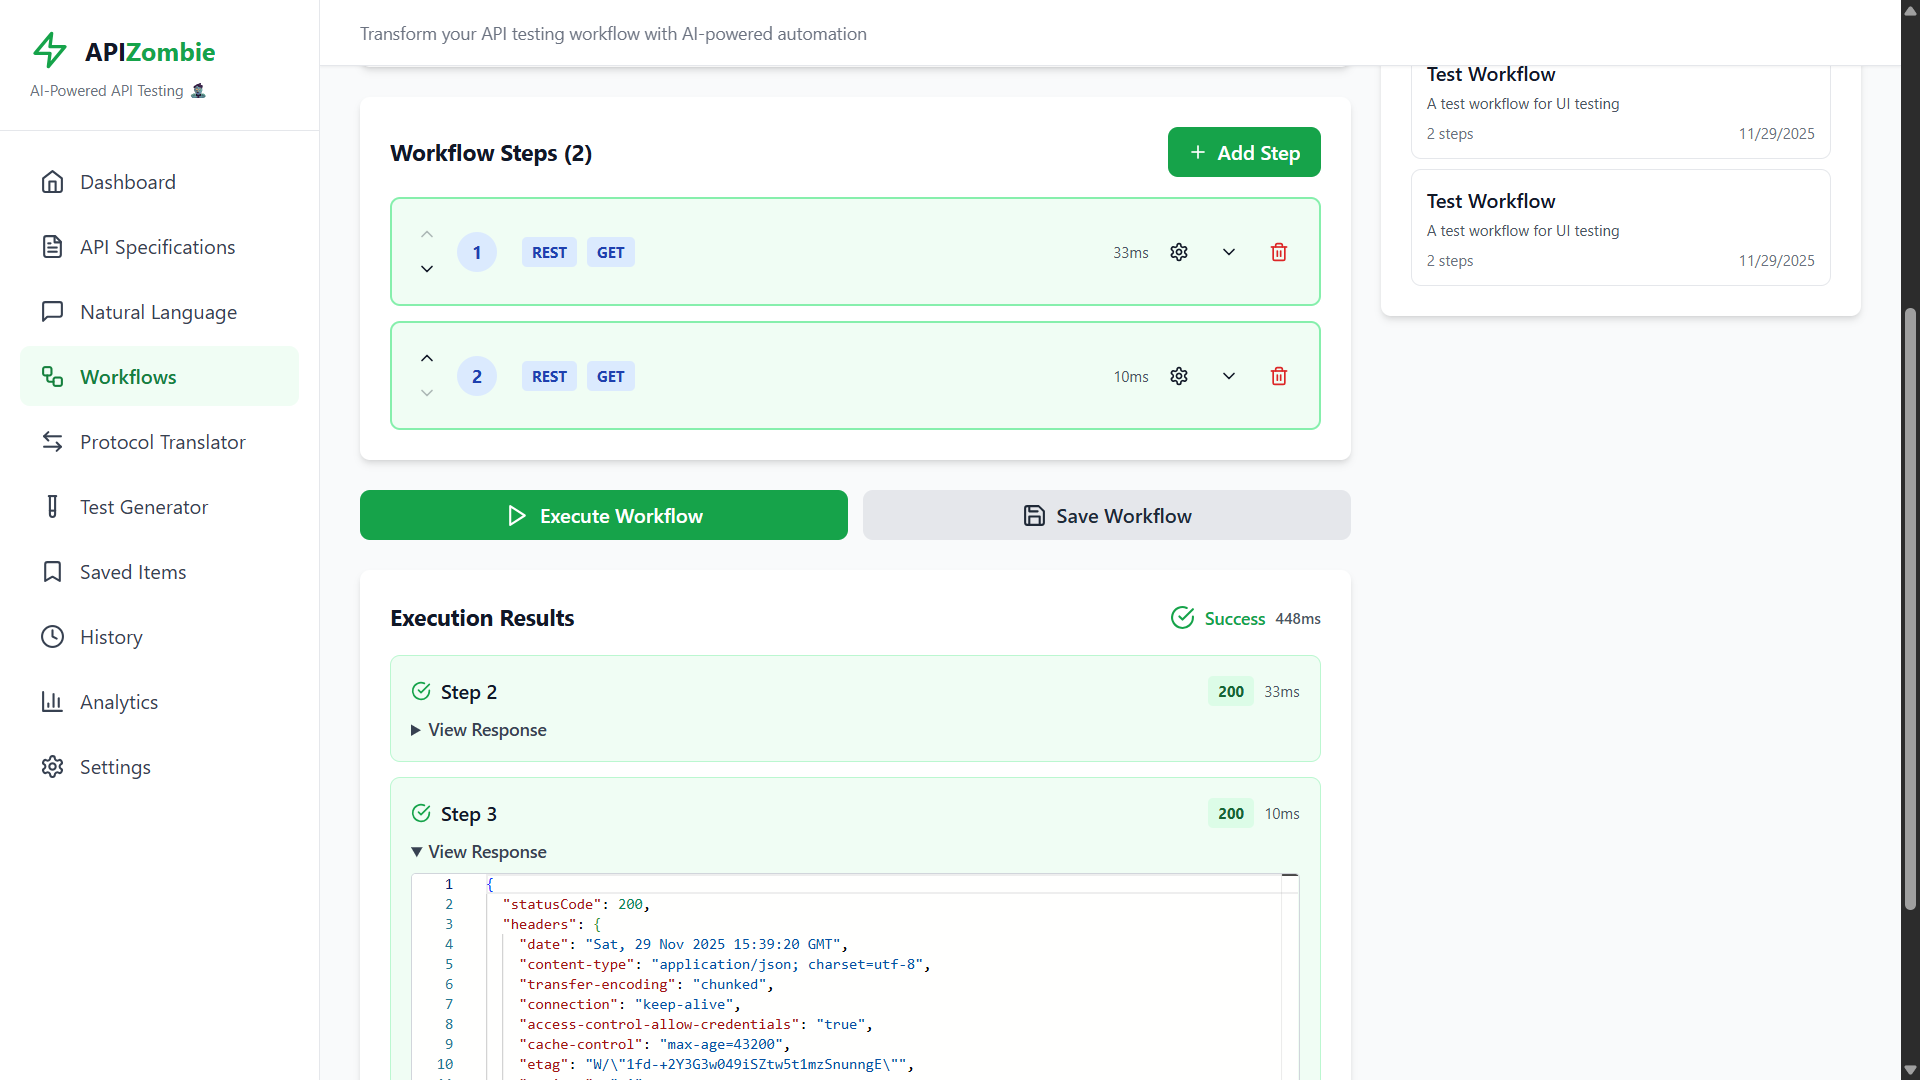Delete step 1 with trash icon

coord(1278,252)
